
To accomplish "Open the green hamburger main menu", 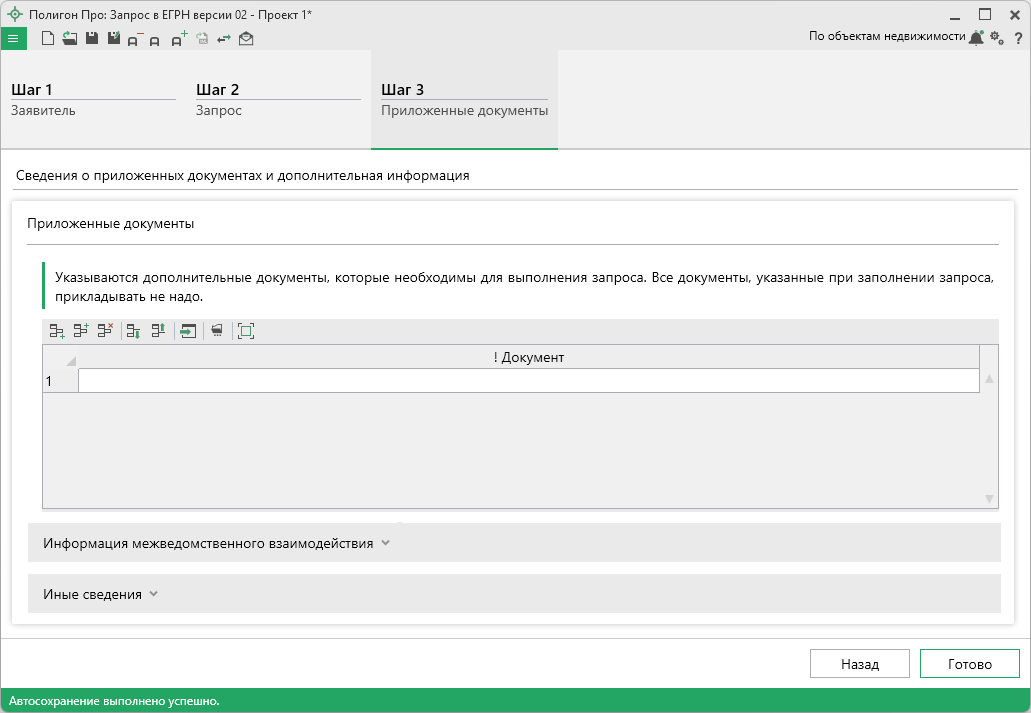I will (13, 39).
